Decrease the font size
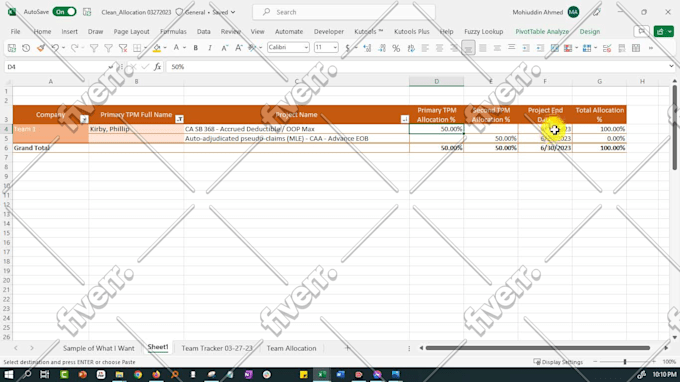The image size is (680, 382). pyautogui.click(x=224, y=48)
